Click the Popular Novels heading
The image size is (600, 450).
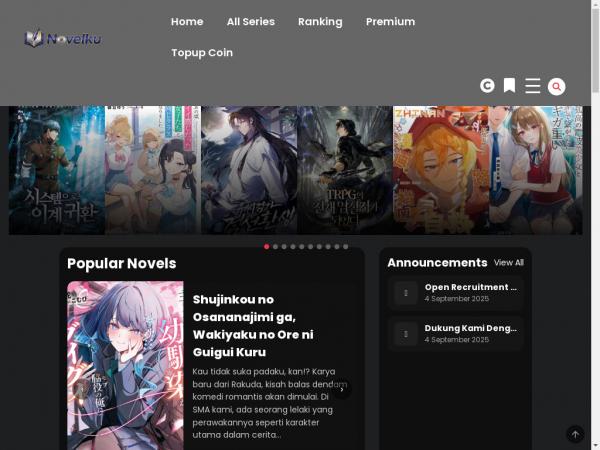[122, 264]
